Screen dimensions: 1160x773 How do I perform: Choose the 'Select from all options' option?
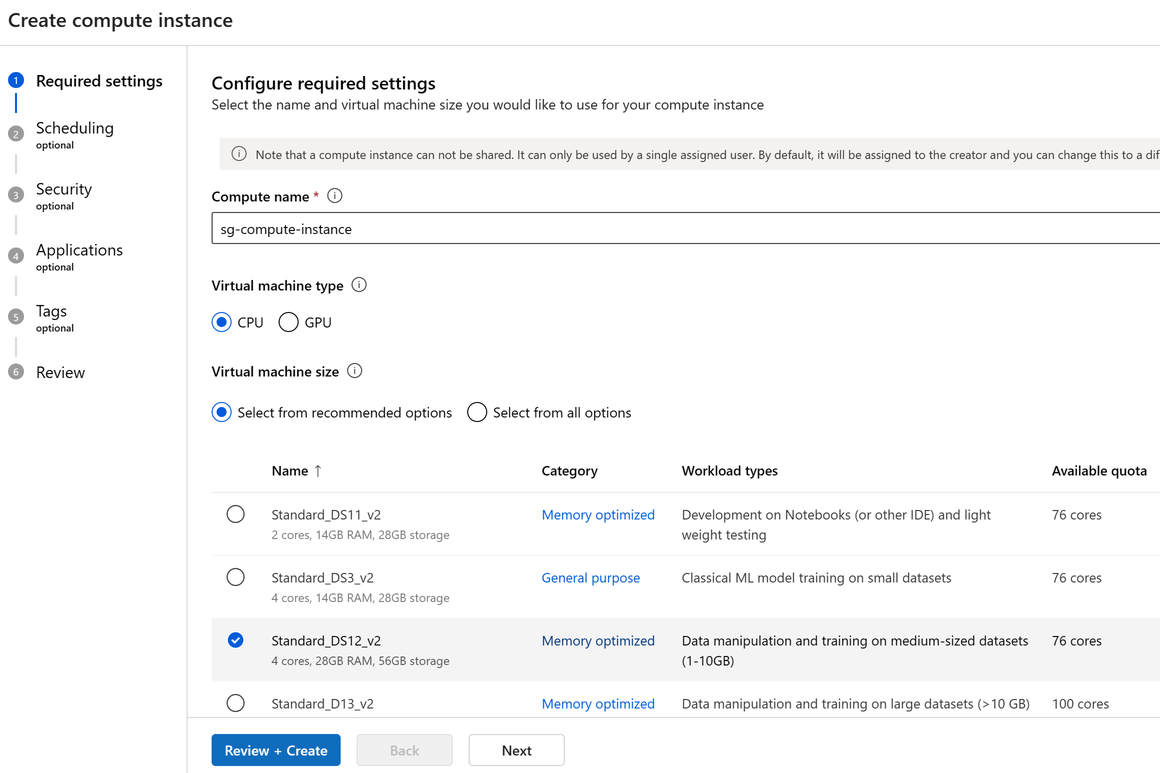pos(477,412)
